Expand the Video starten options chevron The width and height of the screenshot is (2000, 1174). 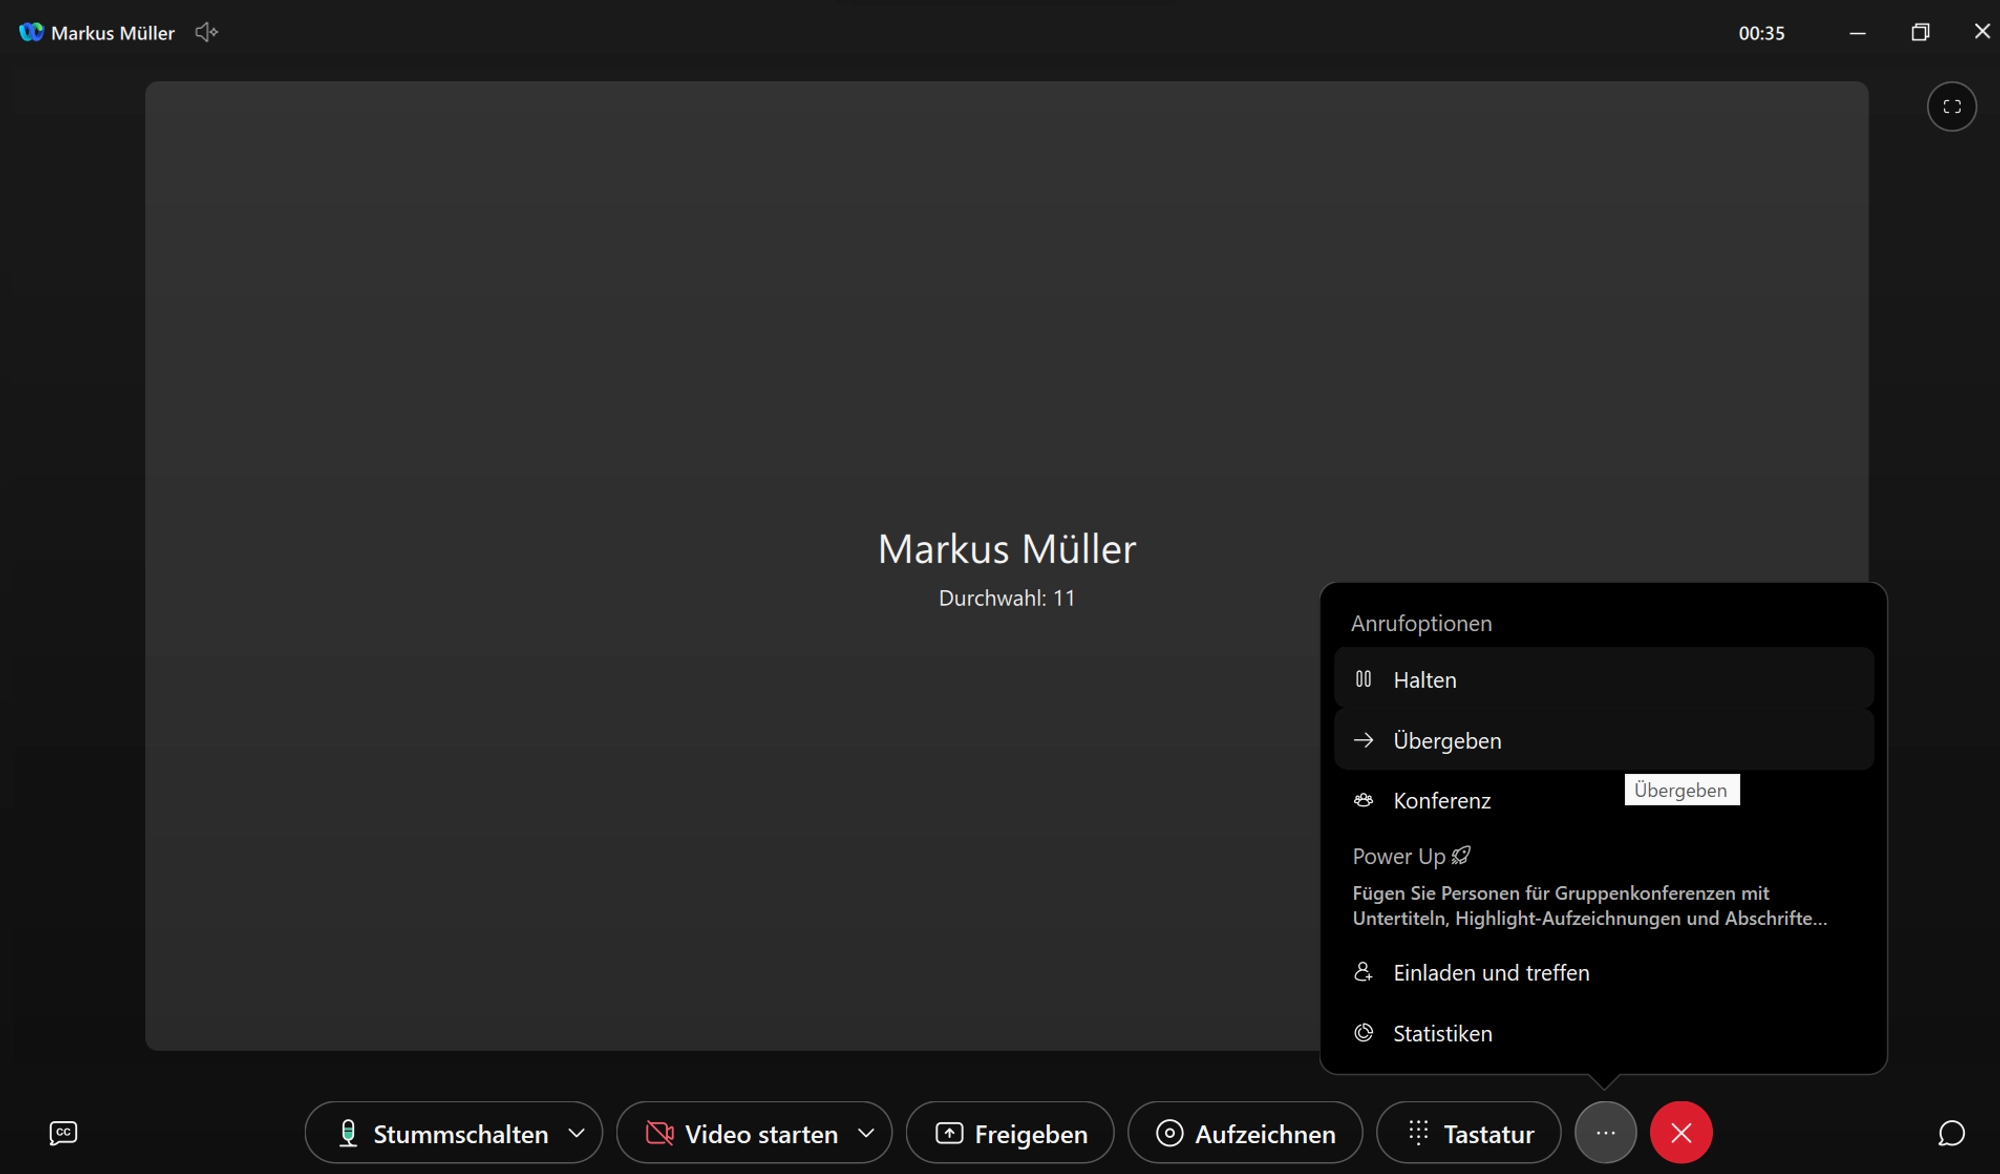point(866,1133)
